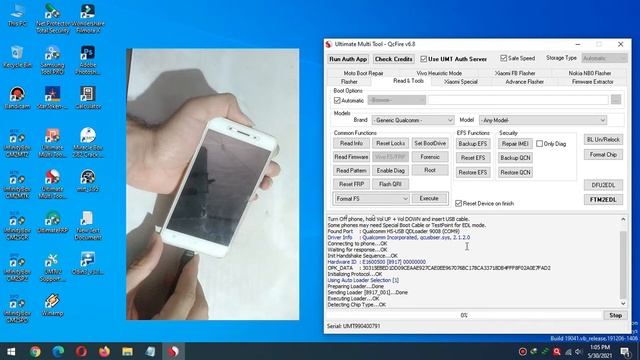Click the phone photo on the desktop
The width and height of the screenshot is (640, 360).
[213, 184]
